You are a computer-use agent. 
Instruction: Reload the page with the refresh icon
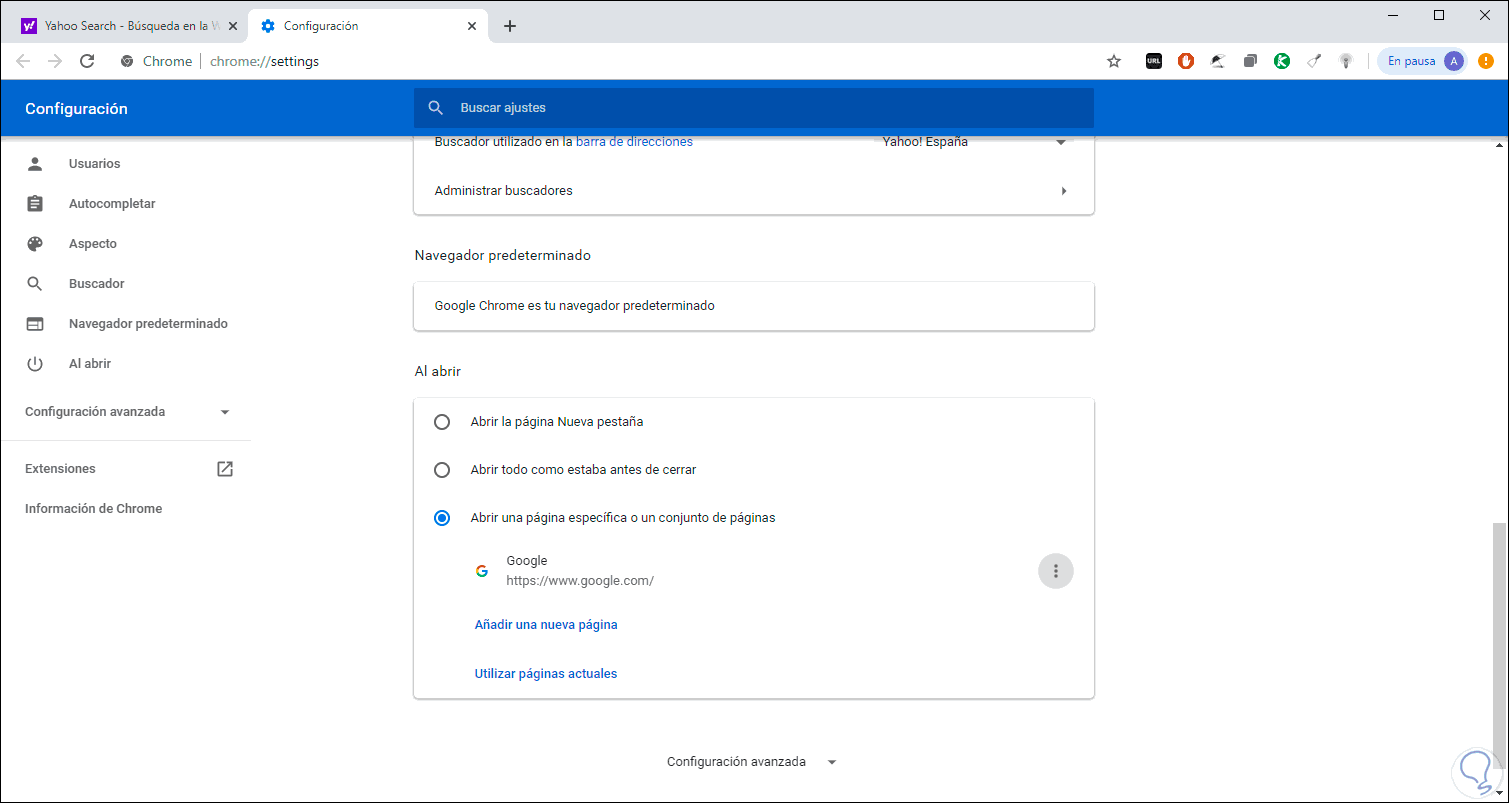tap(87, 61)
